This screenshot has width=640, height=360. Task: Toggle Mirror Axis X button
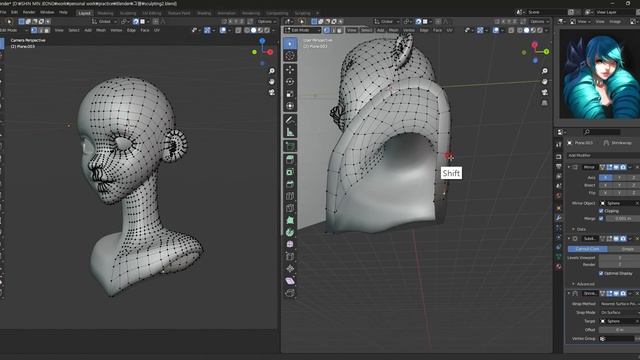tap(605, 178)
